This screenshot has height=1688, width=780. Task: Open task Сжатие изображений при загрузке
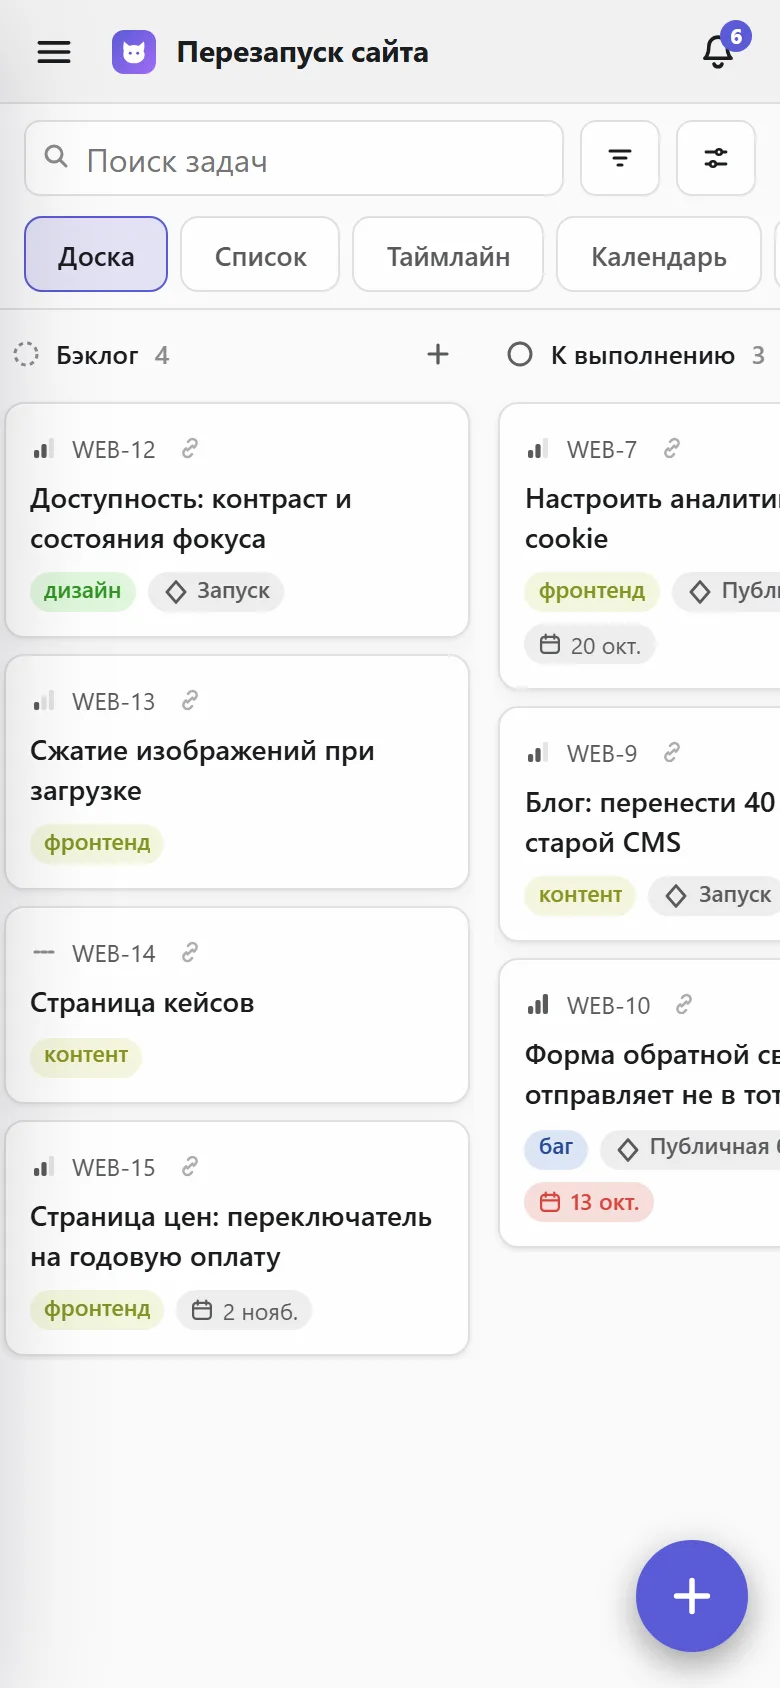pyautogui.click(x=237, y=772)
